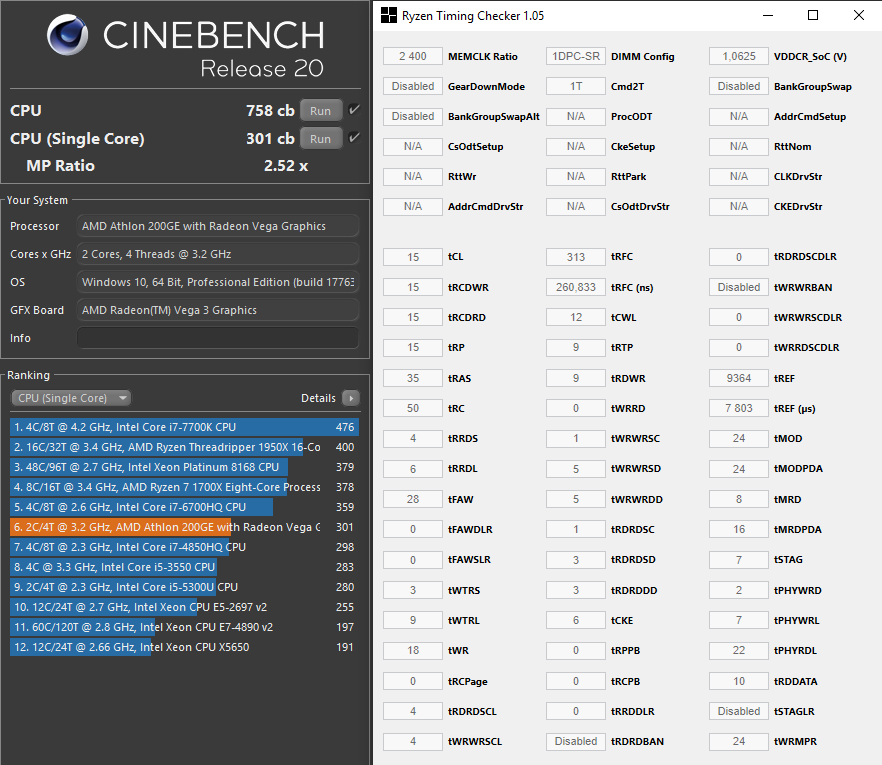Run the CPU multi-core benchmark
The width and height of the screenshot is (882, 765).
(x=321, y=111)
